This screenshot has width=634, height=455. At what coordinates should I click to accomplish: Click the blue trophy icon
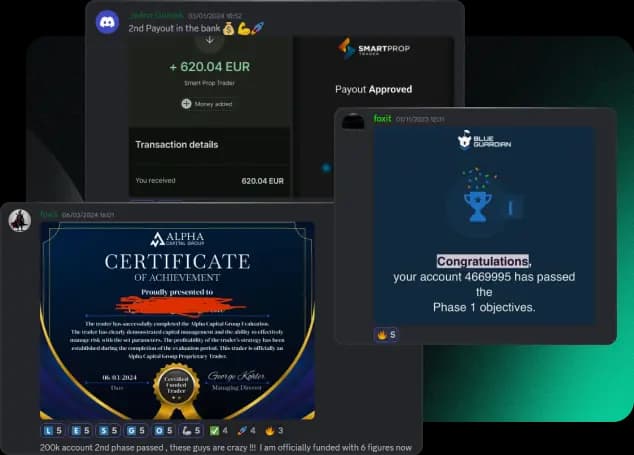click(x=478, y=207)
